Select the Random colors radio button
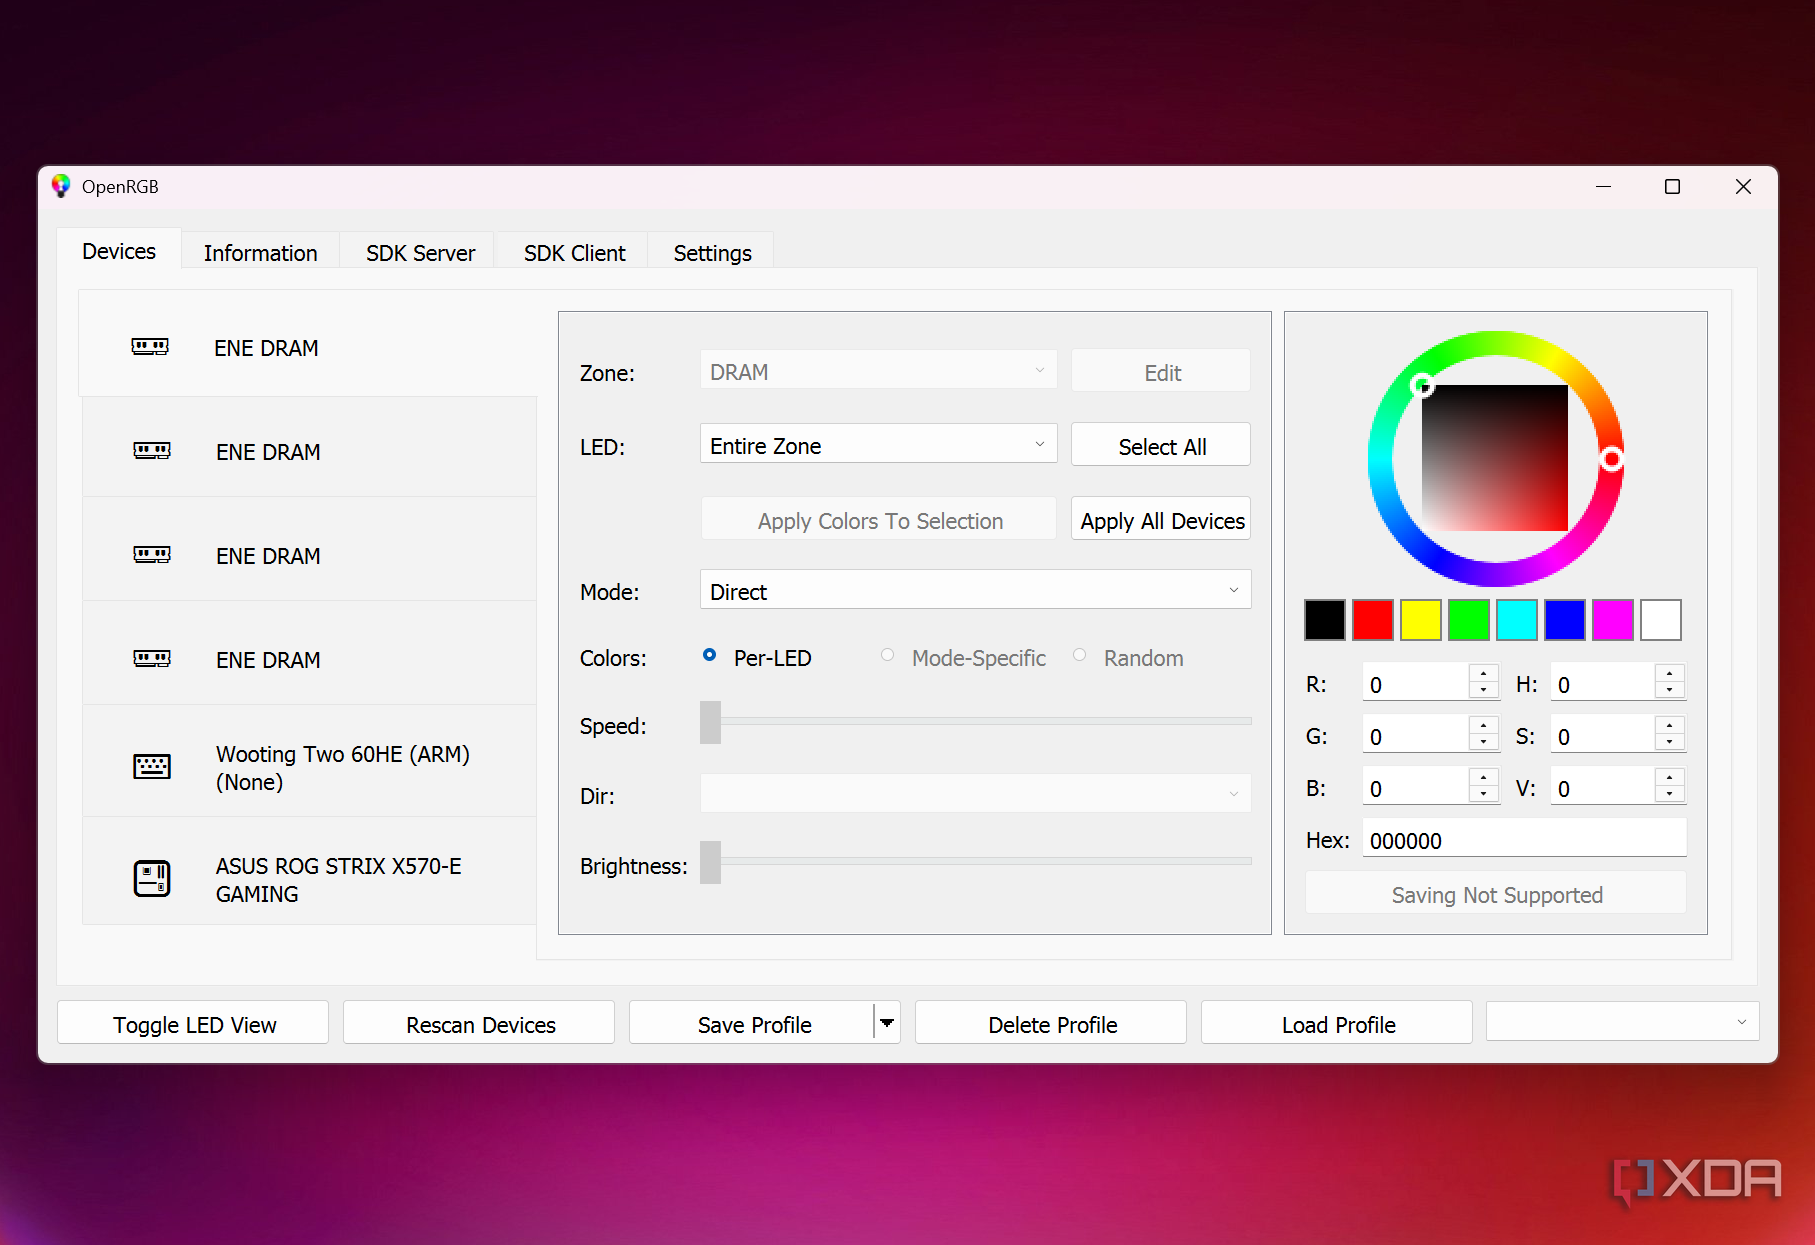This screenshot has width=1815, height=1245. 1080,656
